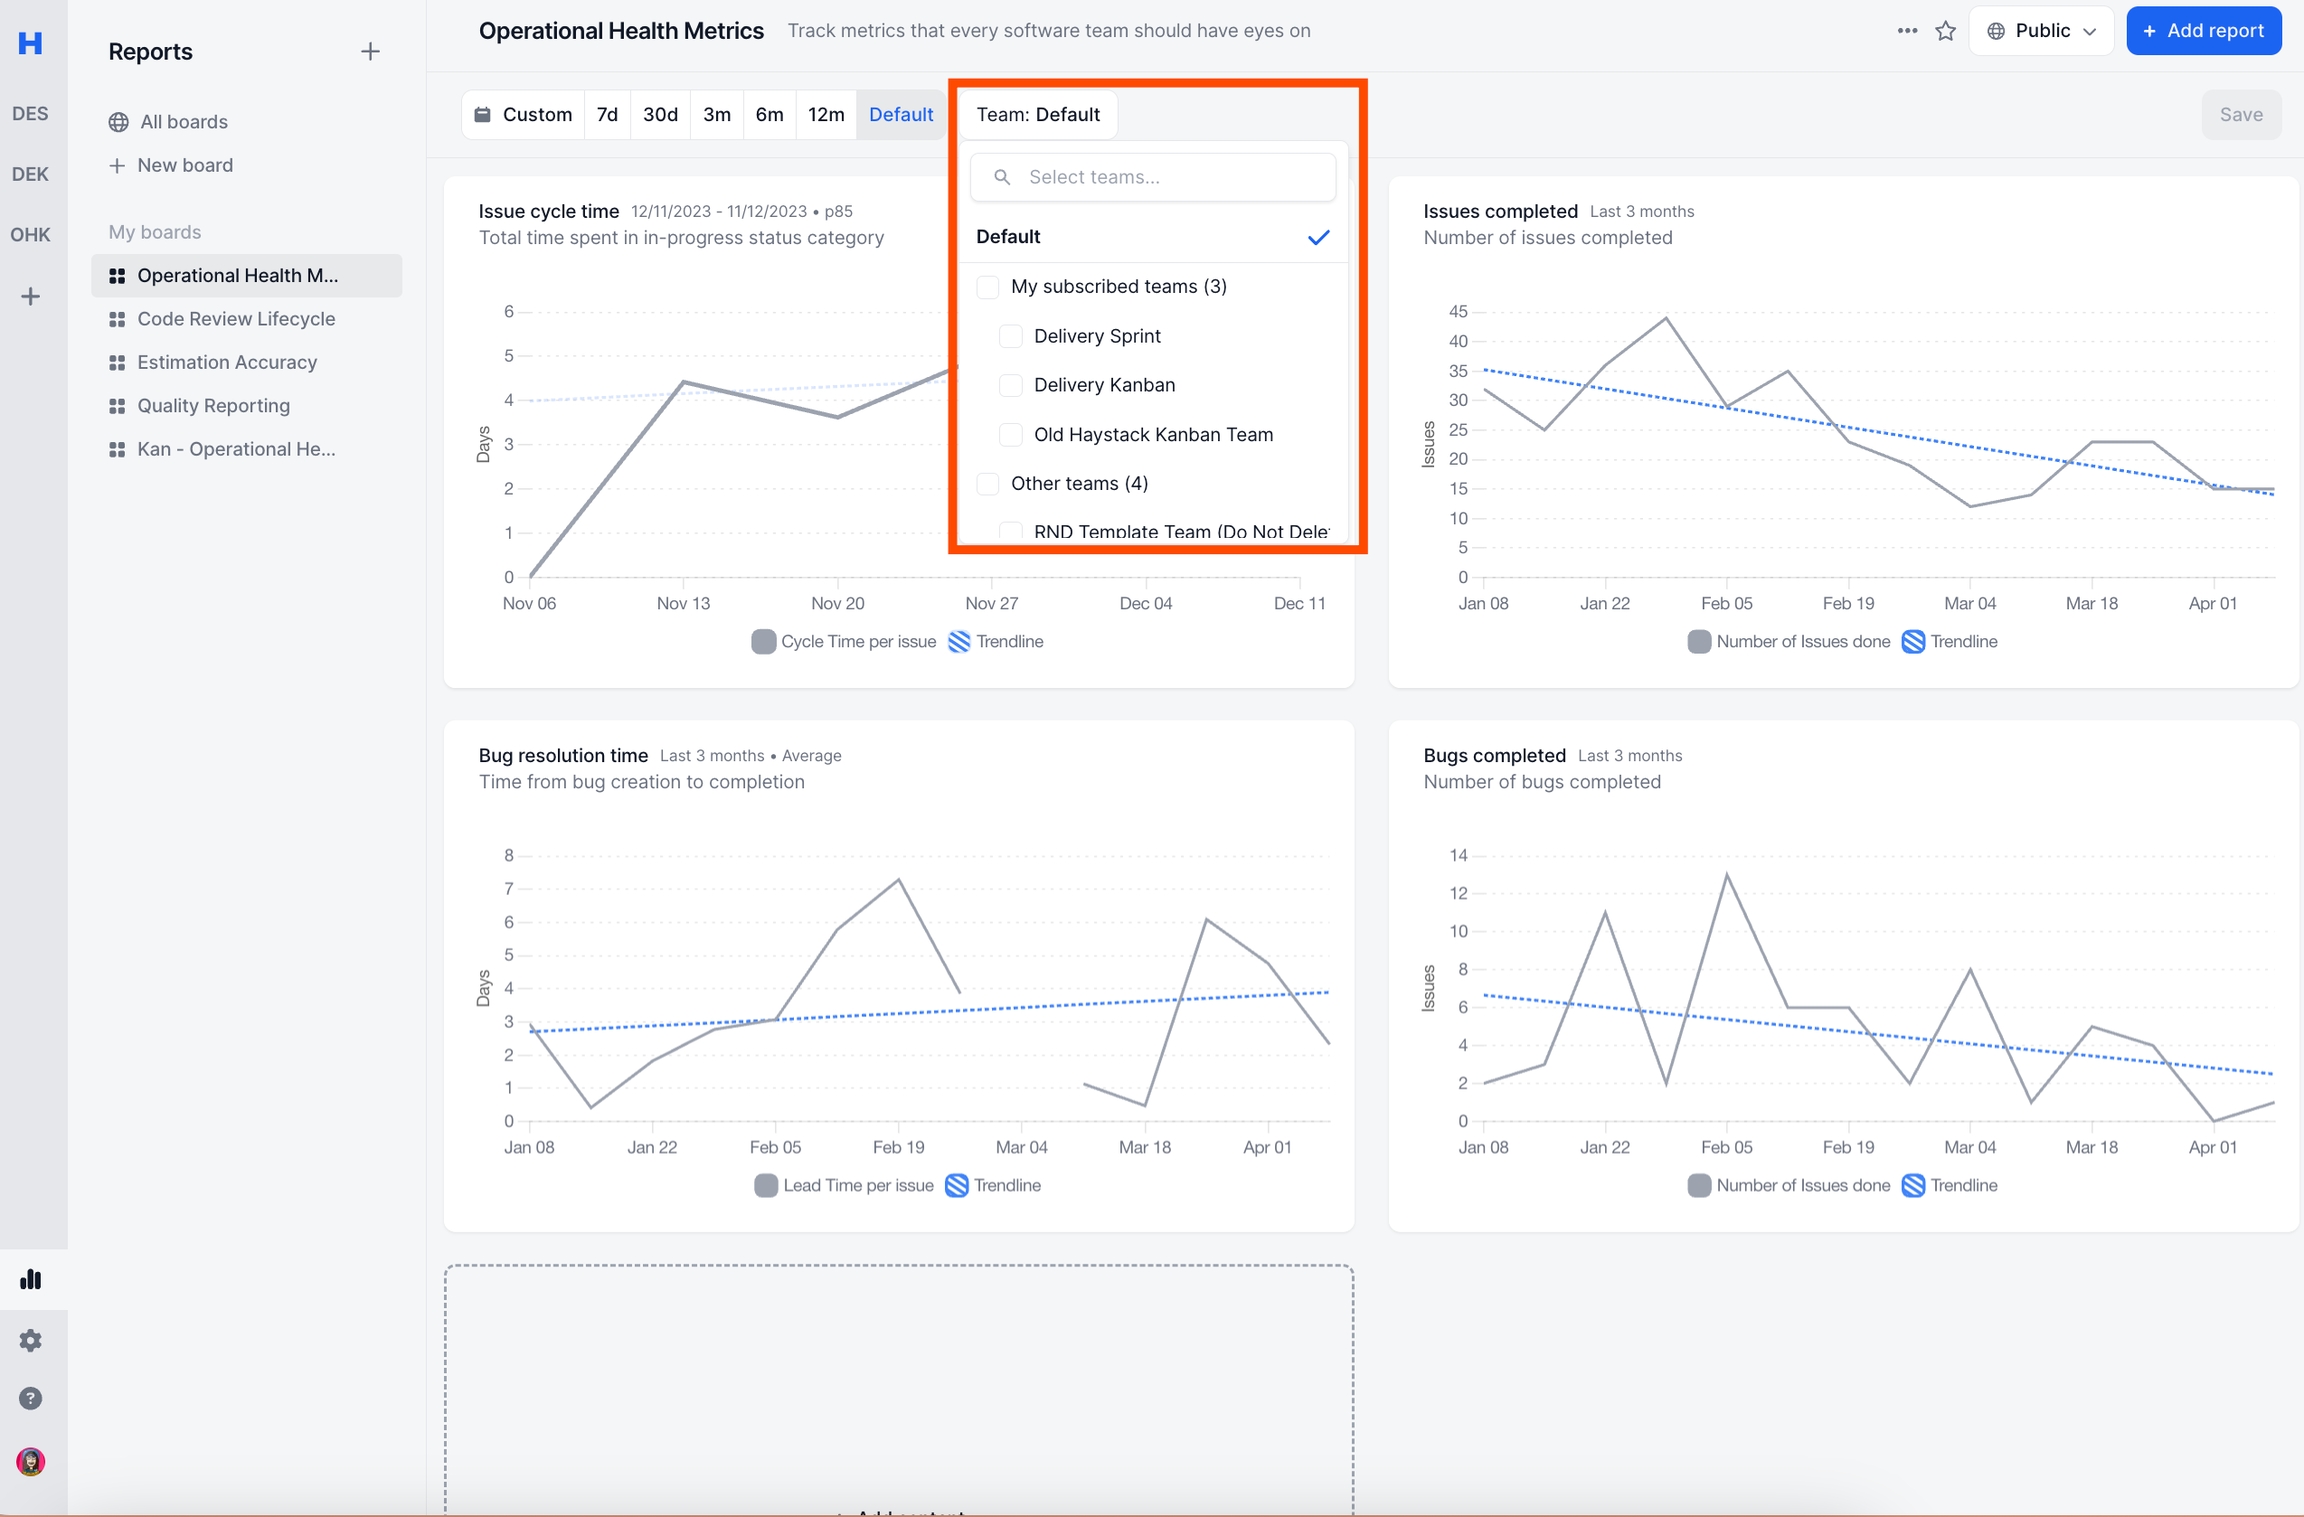Click the plus icon next to Reports
This screenshot has width=2304, height=1517.
click(370, 52)
